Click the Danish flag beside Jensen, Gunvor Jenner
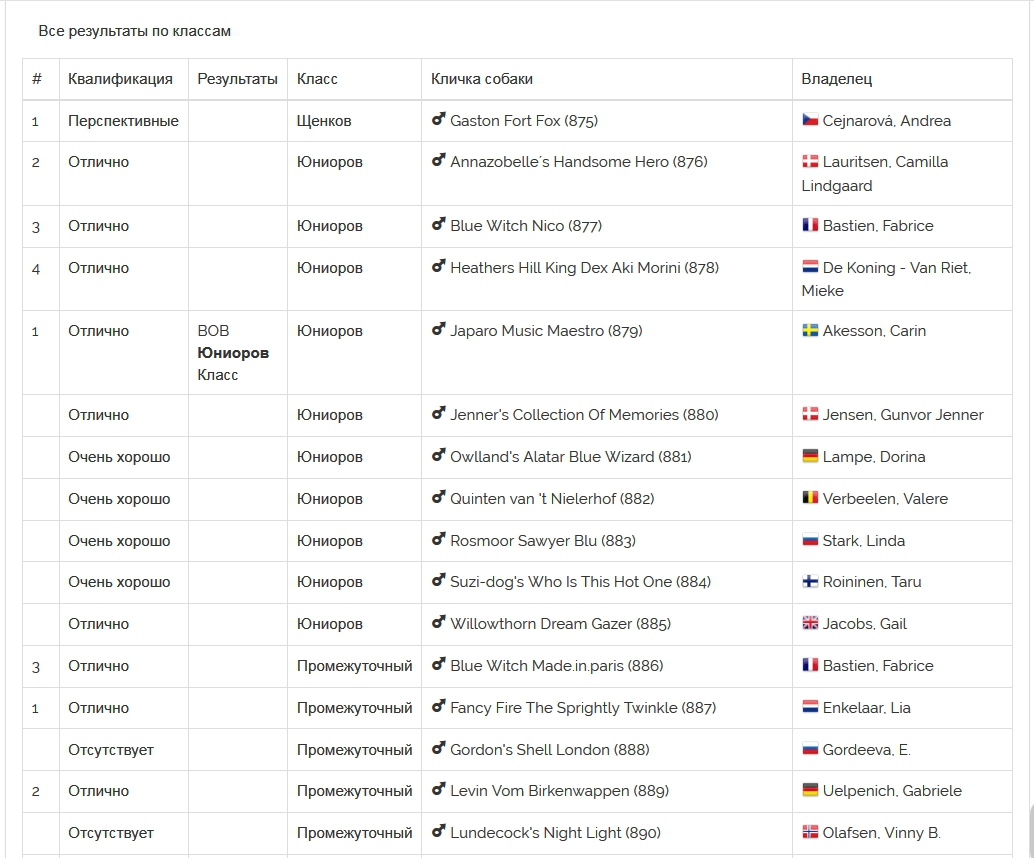Image resolution: width=1034 pixels, height=858 pixels. (x=810, y=414)
